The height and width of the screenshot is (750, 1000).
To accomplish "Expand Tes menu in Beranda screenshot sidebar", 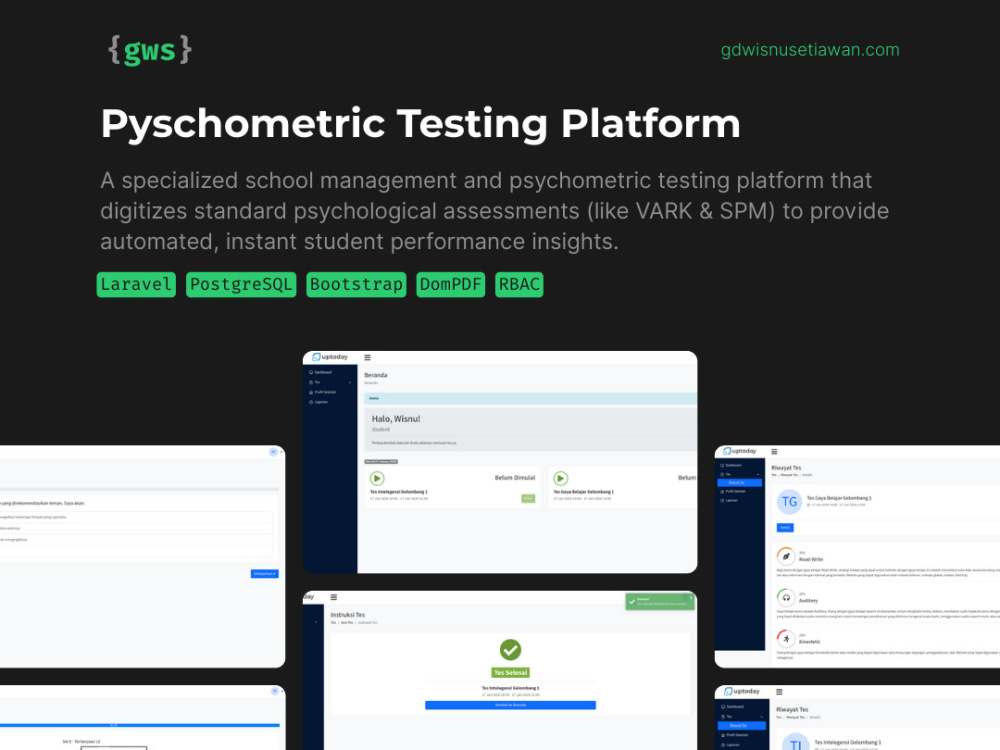I will tap(330, 382).
